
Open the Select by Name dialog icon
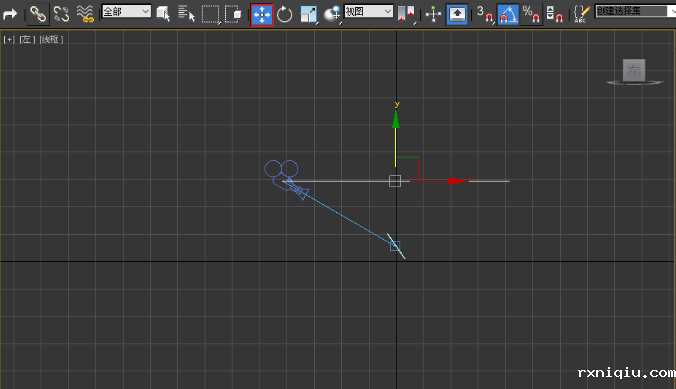click(186, 14)
